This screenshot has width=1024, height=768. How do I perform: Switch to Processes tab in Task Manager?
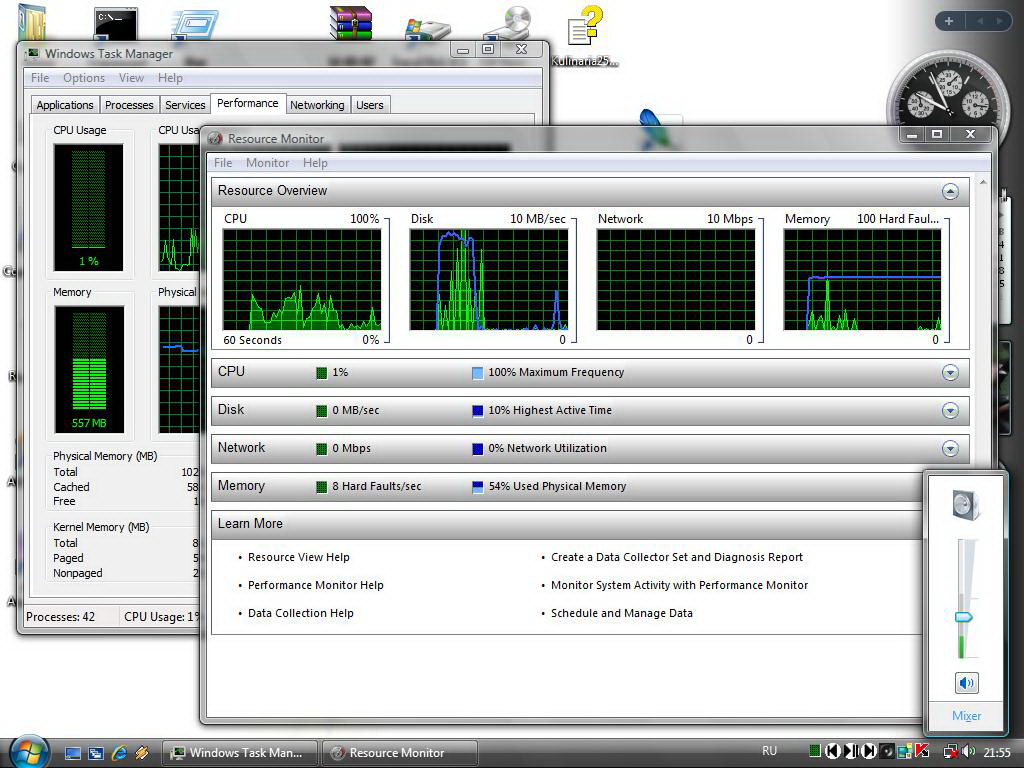tap(129, 105)
